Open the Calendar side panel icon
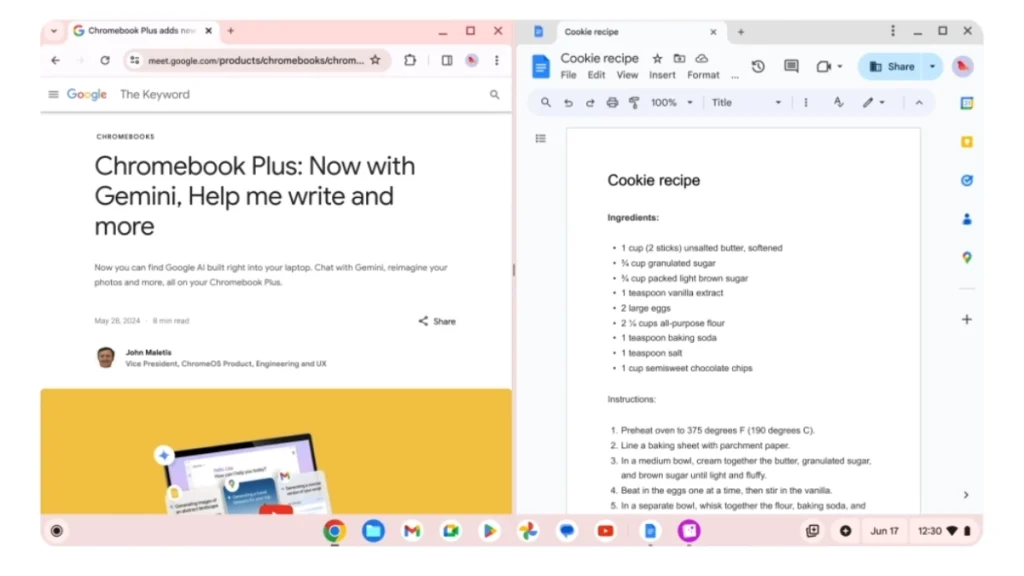Image resolution: width=1024 pixels, height=576 pixels. tap(967, 103)
